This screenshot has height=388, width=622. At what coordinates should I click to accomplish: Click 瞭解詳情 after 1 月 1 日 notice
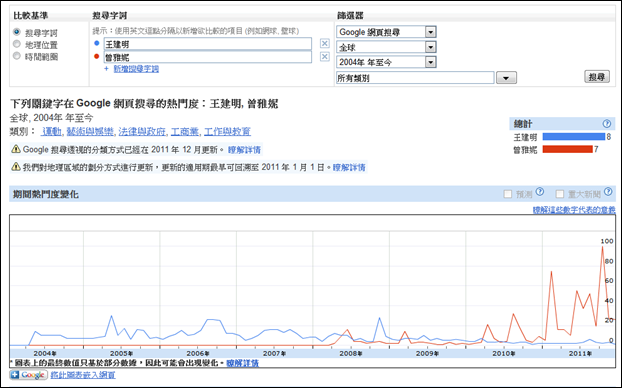(x=349, y=167)
